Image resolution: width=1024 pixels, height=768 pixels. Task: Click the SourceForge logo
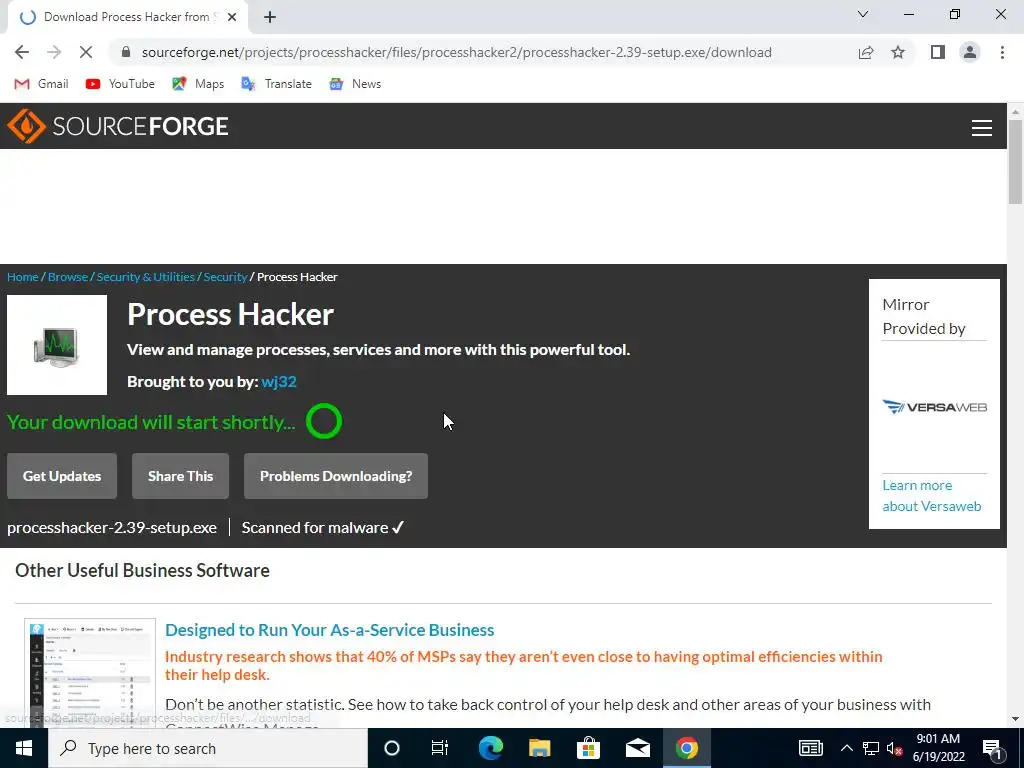click(x=118, y=126)
